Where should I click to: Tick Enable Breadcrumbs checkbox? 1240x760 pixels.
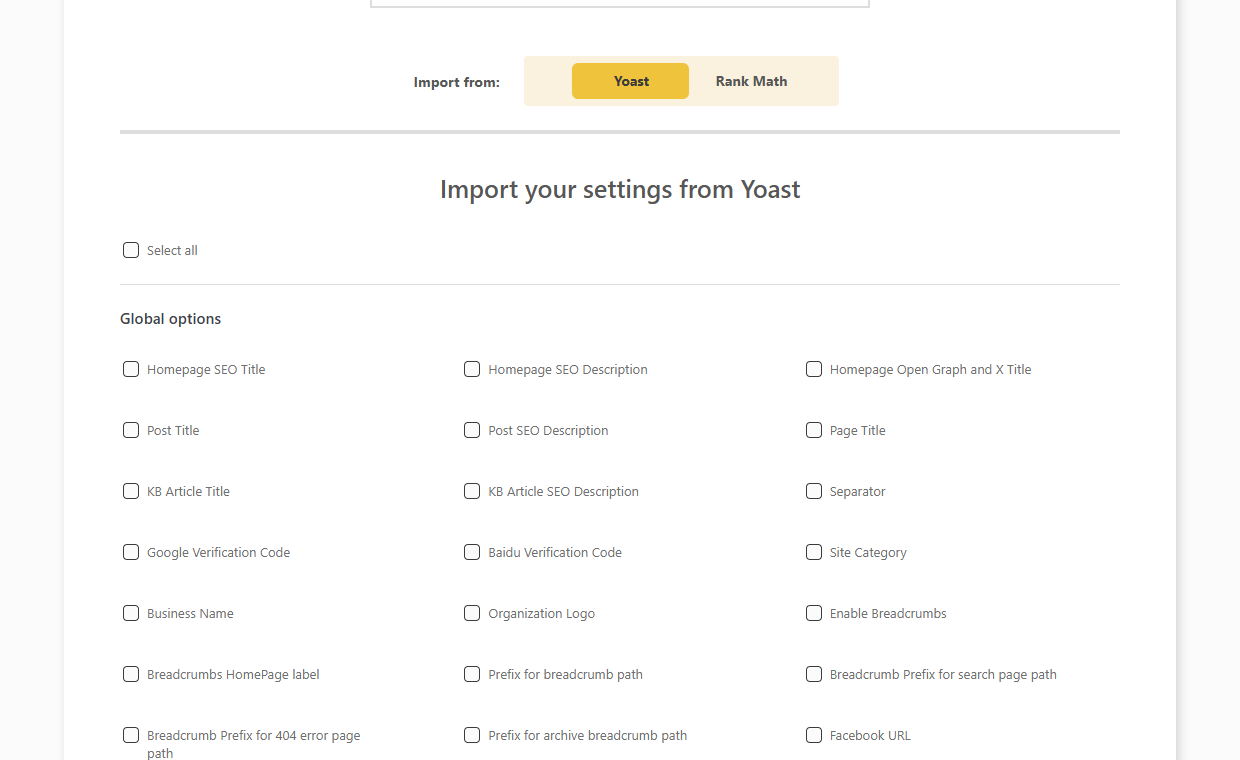pyautogui.click(x=814, y=613)
